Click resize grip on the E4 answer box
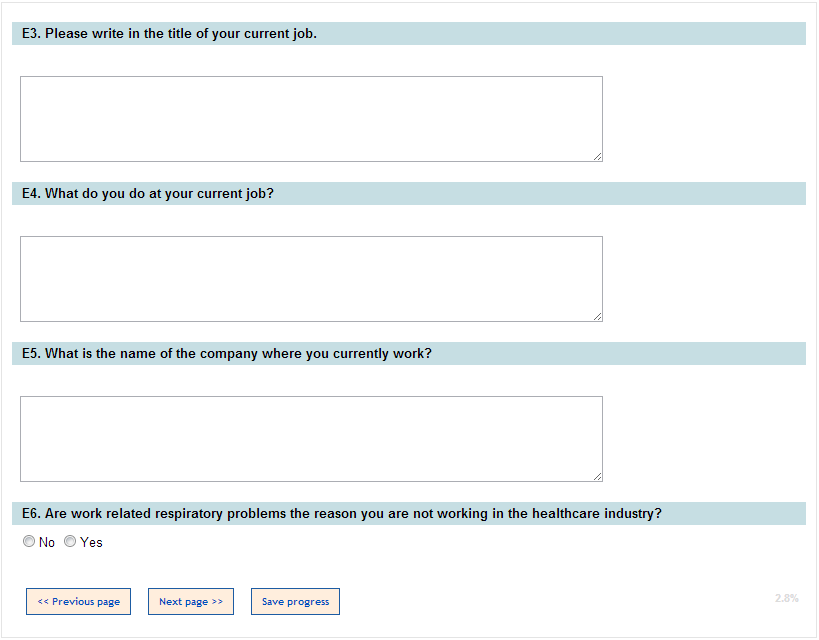The image size is (819, 640). [x=597, y=316]
